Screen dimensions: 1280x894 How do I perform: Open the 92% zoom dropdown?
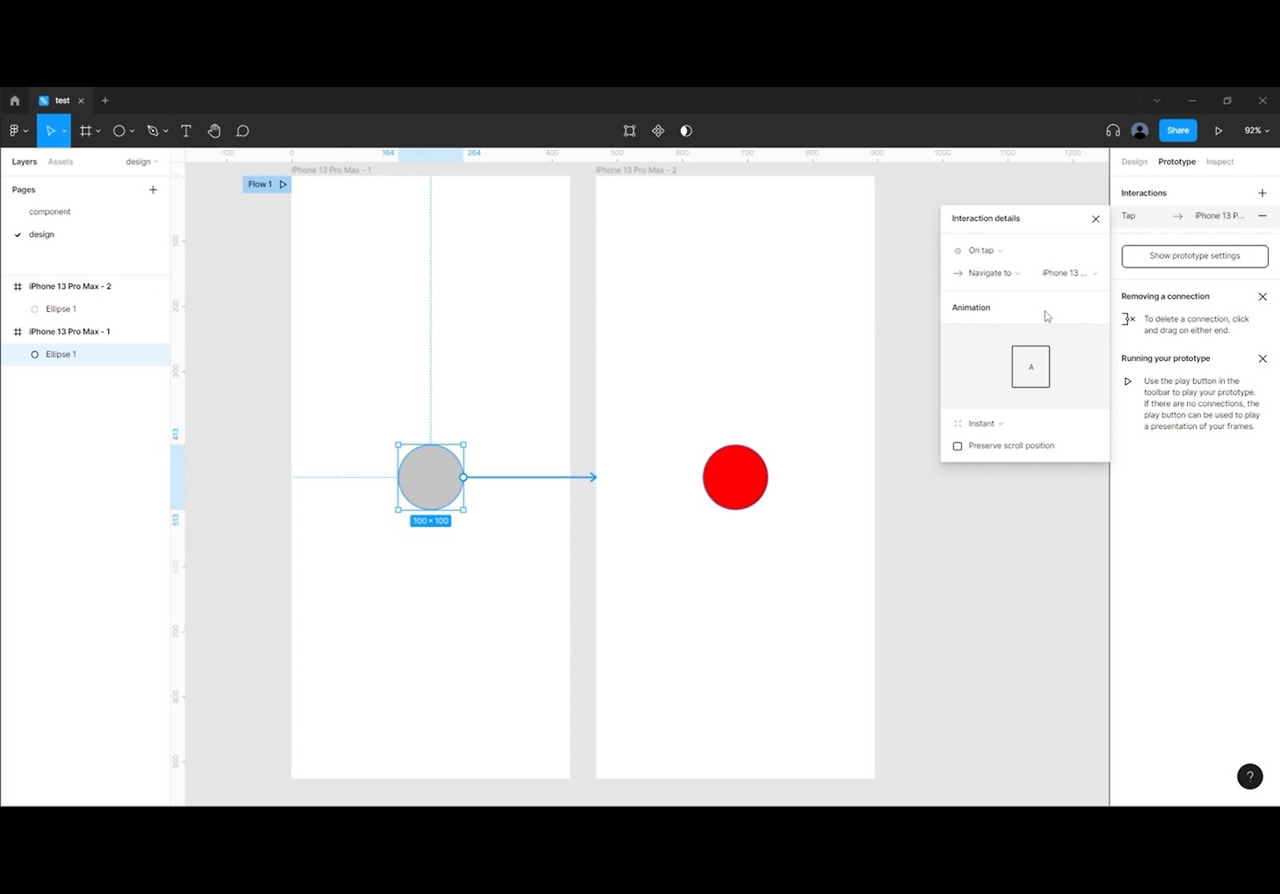(1256, 131)
